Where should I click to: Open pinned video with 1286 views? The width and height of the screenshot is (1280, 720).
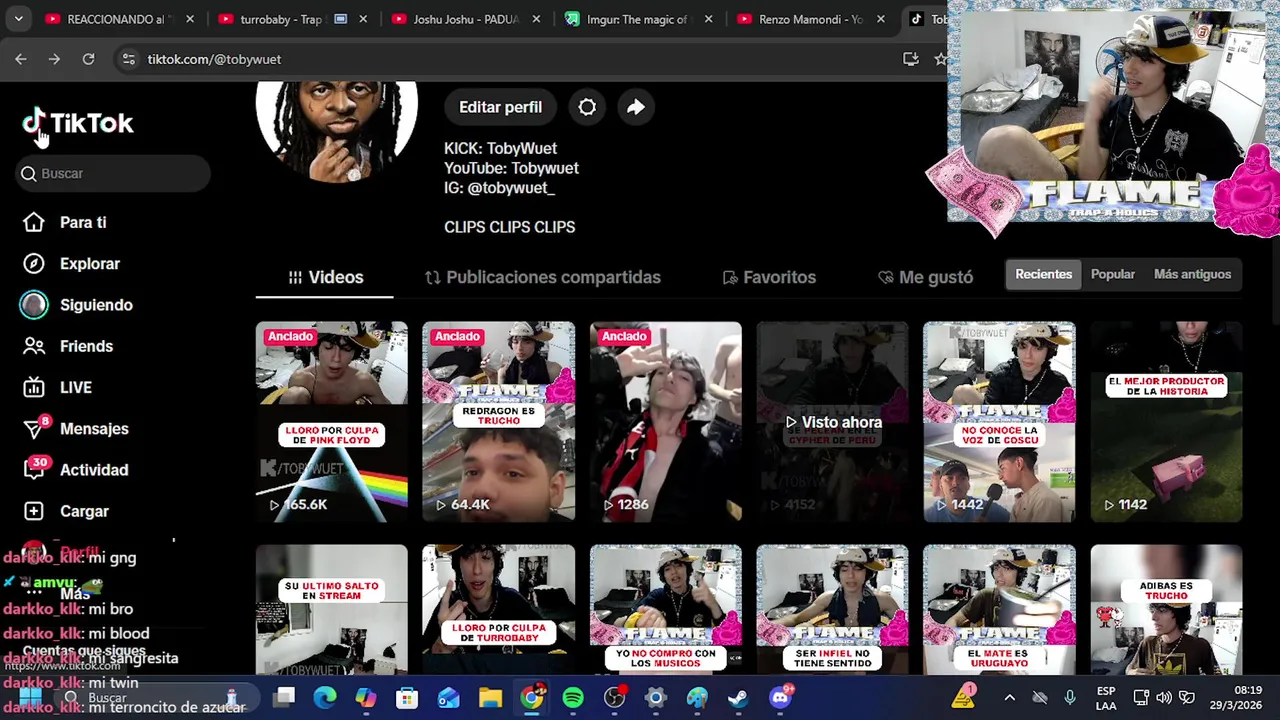pyautogui.click(x=666, y=422)
